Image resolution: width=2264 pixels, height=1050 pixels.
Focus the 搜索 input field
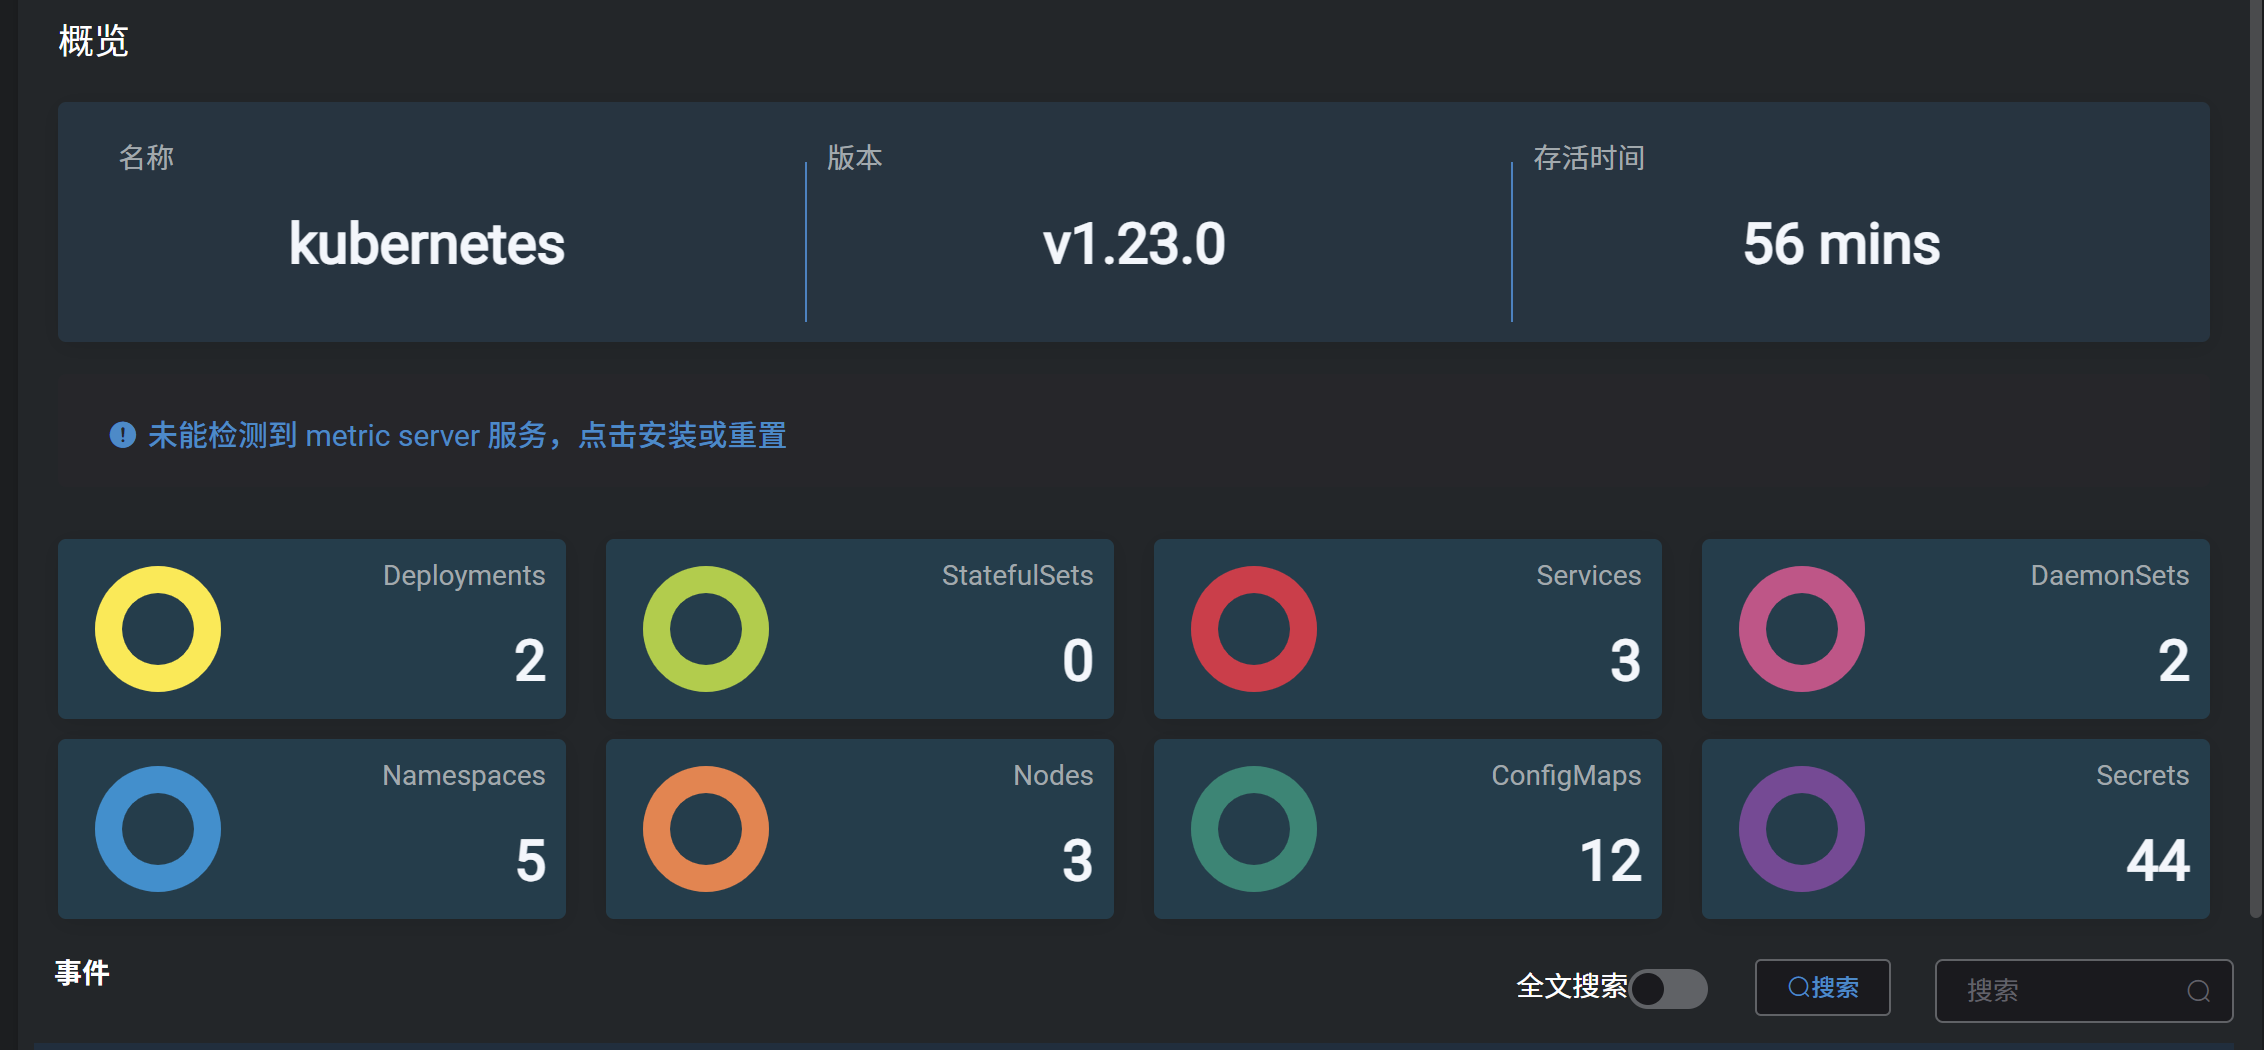coord(2084,991)
